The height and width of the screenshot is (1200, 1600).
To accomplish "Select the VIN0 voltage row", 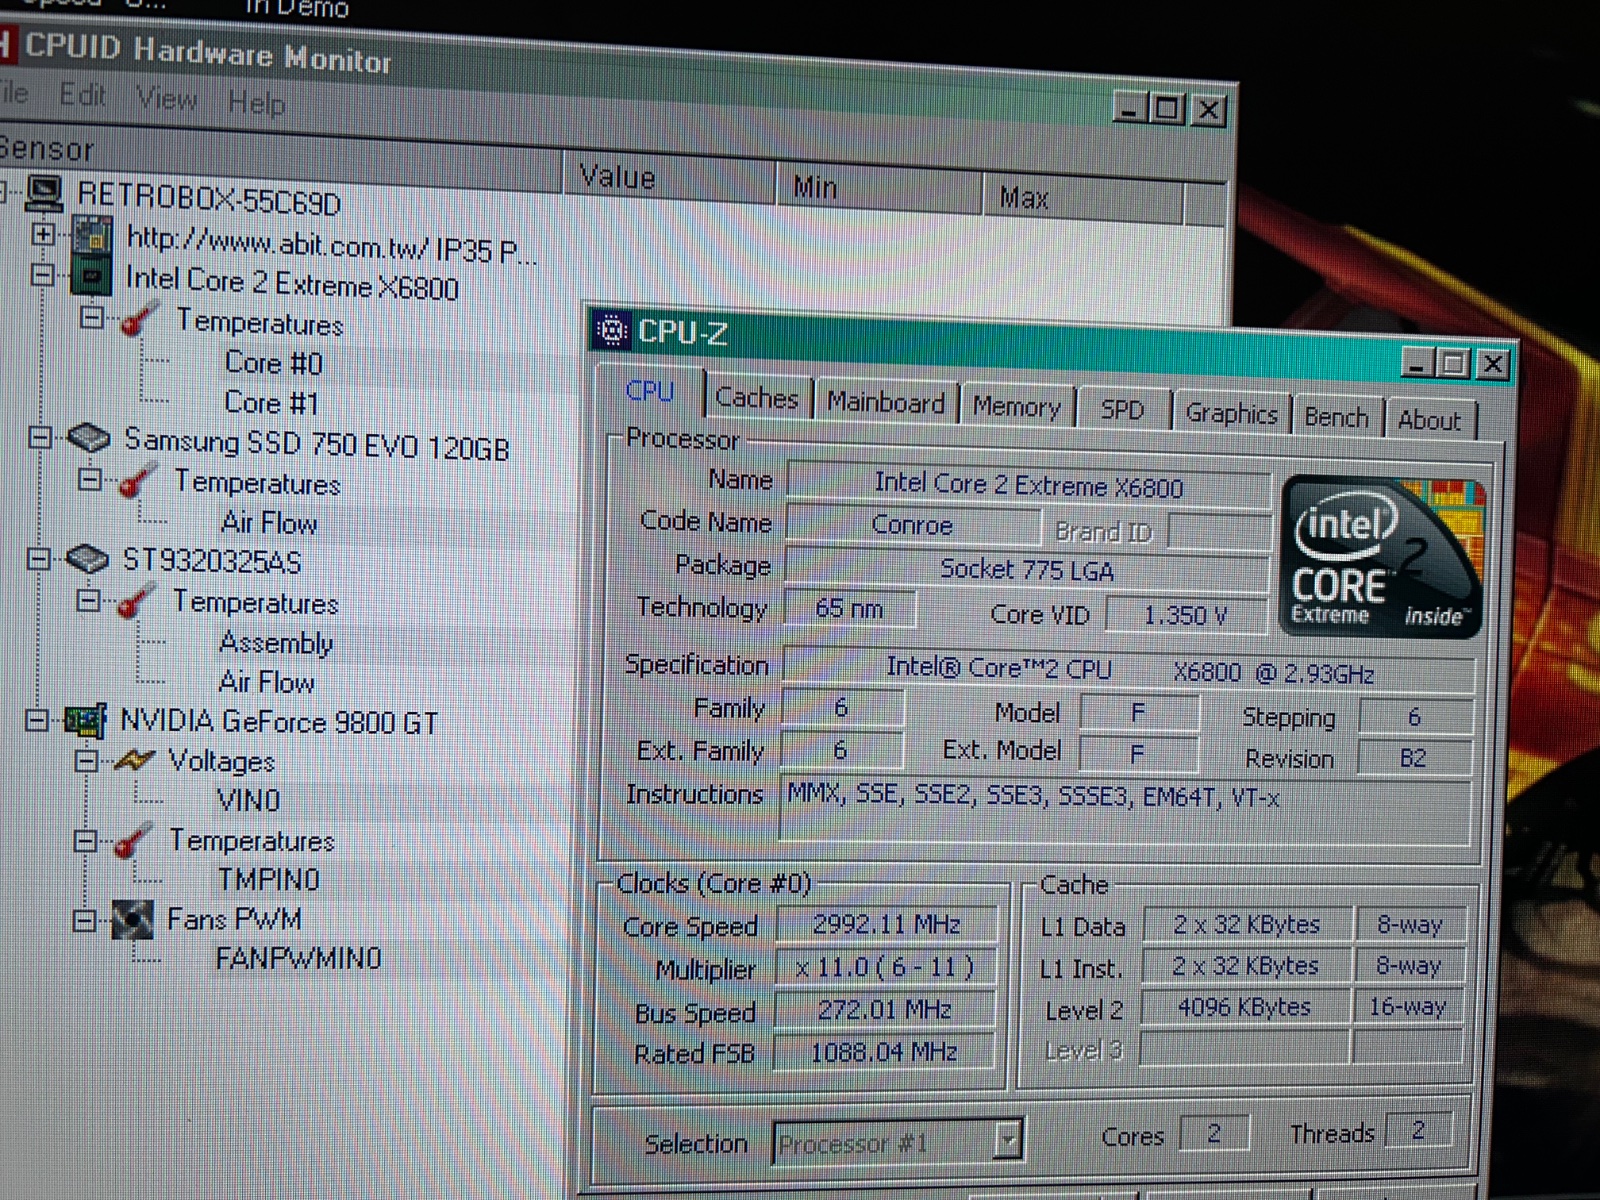I will click(248, 800).
